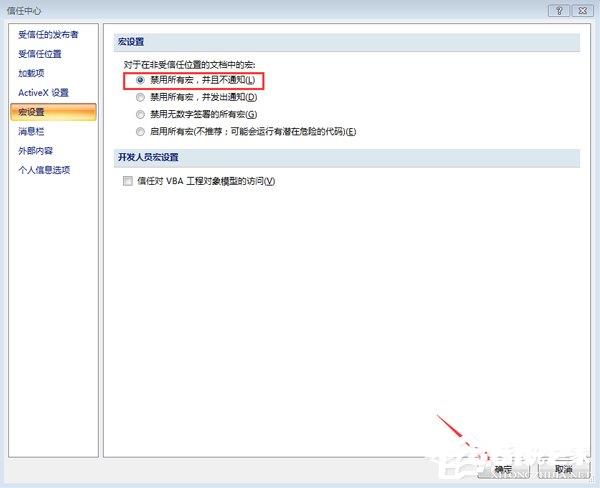Switch to 外部内容 category
This screenshot has height=488, width=600.
click(x=36, y=151)
